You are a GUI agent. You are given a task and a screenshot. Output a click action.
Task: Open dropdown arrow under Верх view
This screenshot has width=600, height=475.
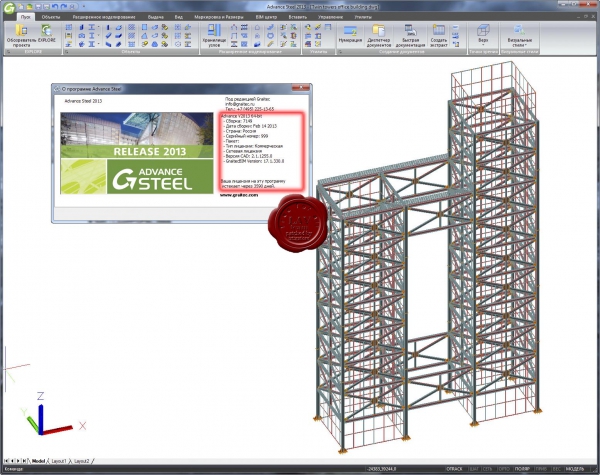click(x=483, y=45)
